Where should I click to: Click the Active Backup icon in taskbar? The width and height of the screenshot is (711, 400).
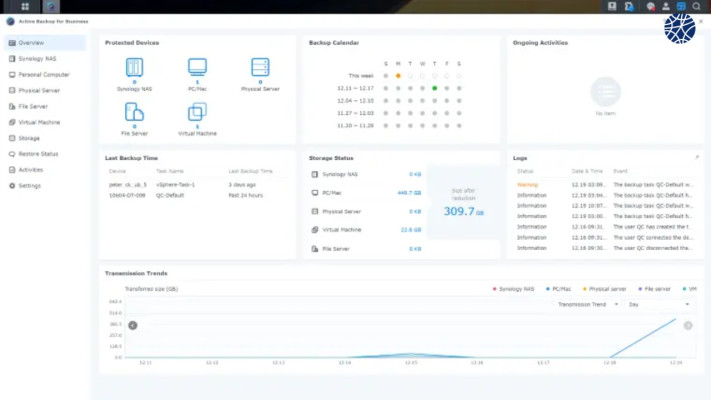click(x=51, y=6)
